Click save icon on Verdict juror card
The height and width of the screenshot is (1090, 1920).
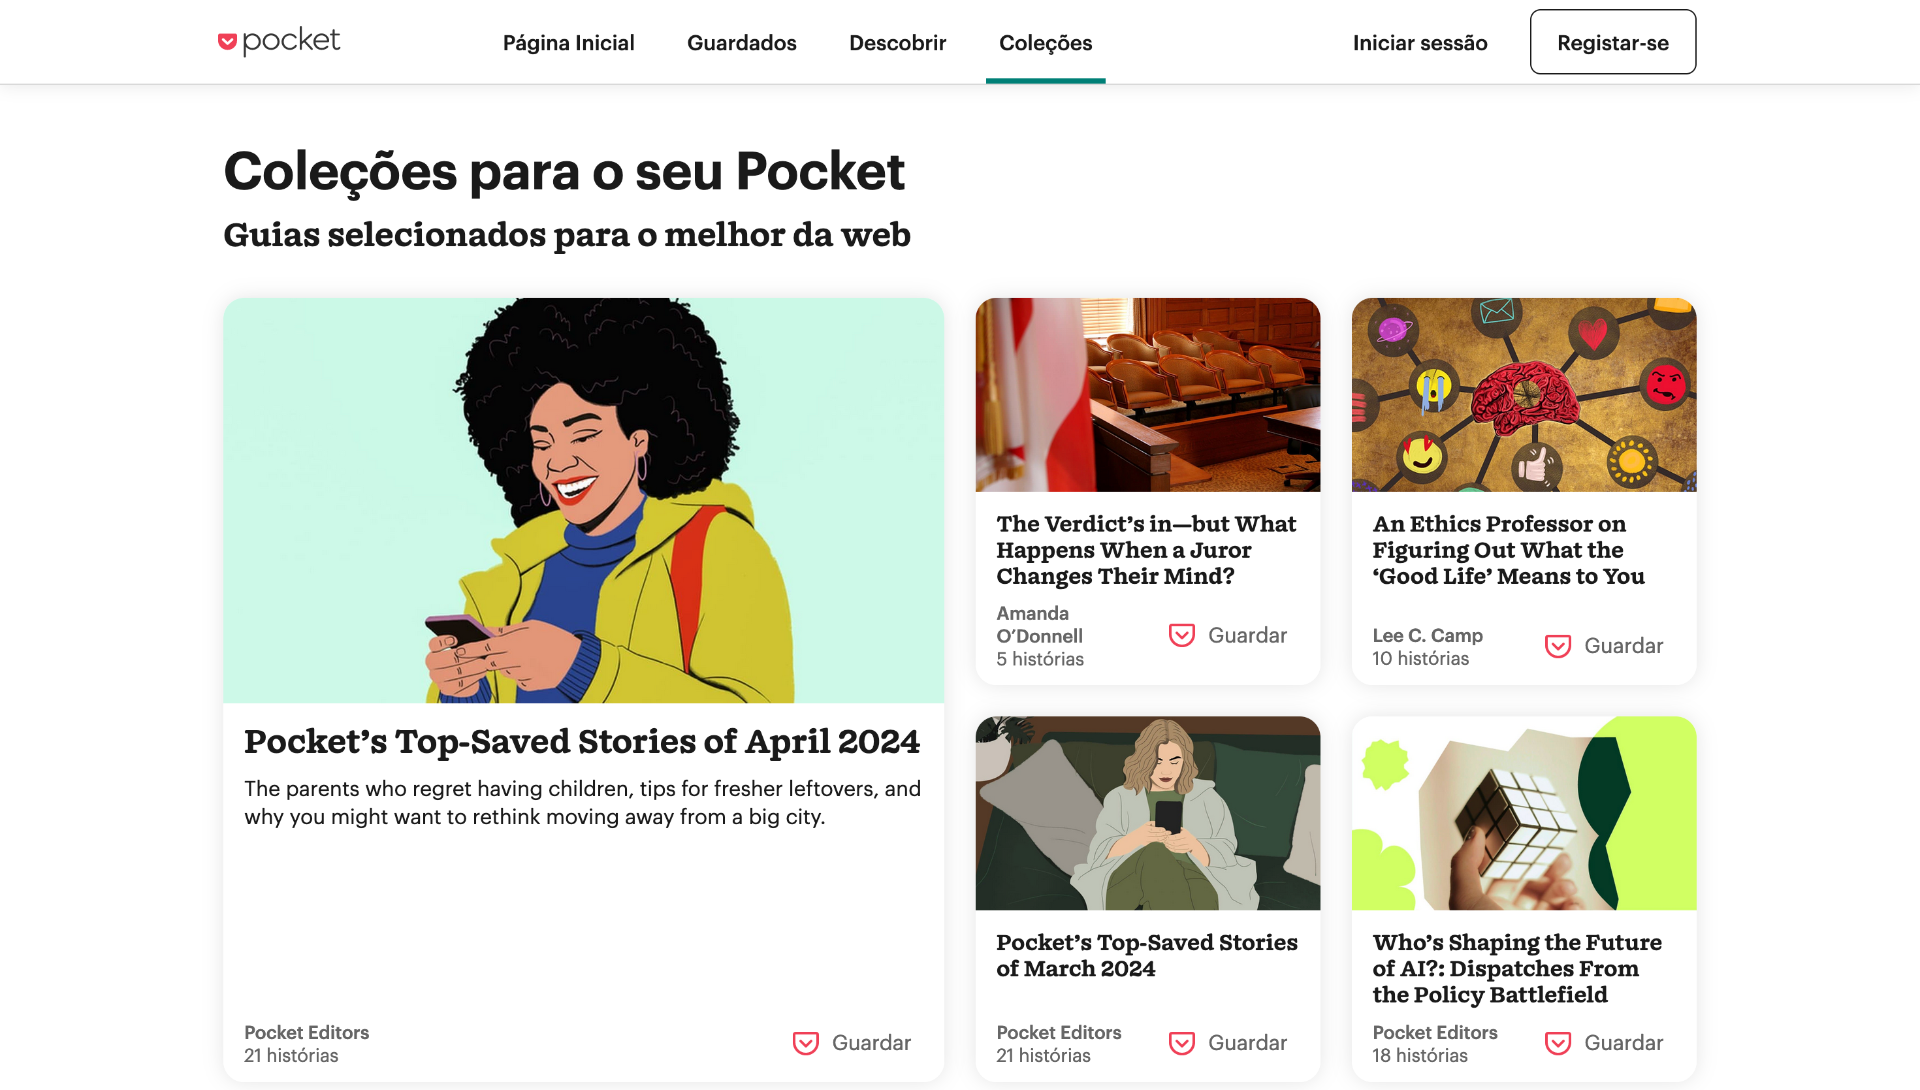[x=1182, y=636]
